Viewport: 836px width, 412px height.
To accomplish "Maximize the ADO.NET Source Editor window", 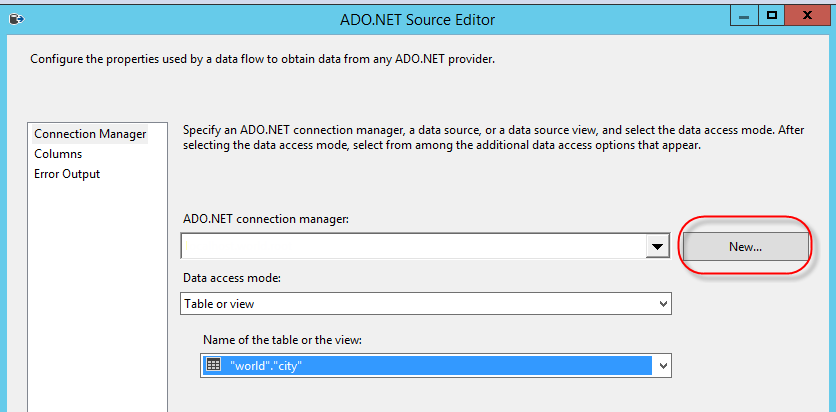I will click(772, 17).
